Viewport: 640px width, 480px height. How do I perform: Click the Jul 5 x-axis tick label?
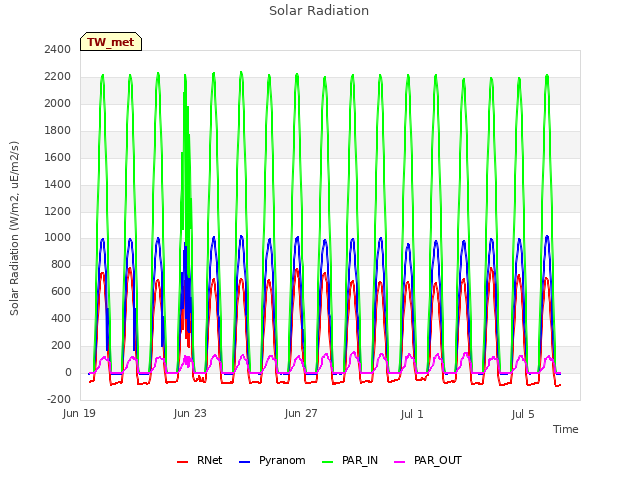(x=523, y=414)
